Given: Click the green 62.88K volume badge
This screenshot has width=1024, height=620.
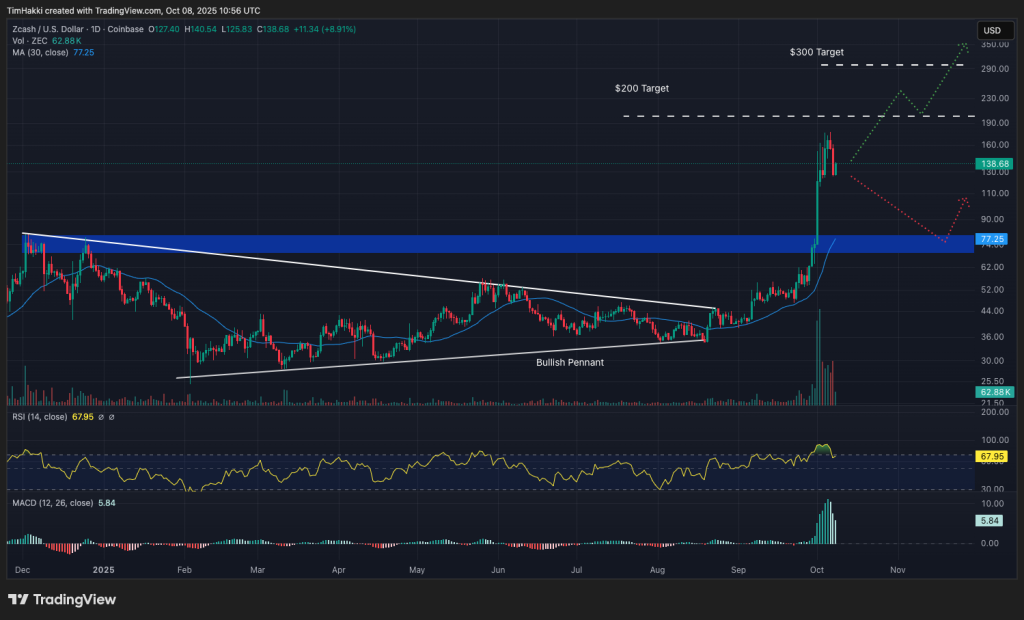Looking at the screenshot, I should 993,392.
